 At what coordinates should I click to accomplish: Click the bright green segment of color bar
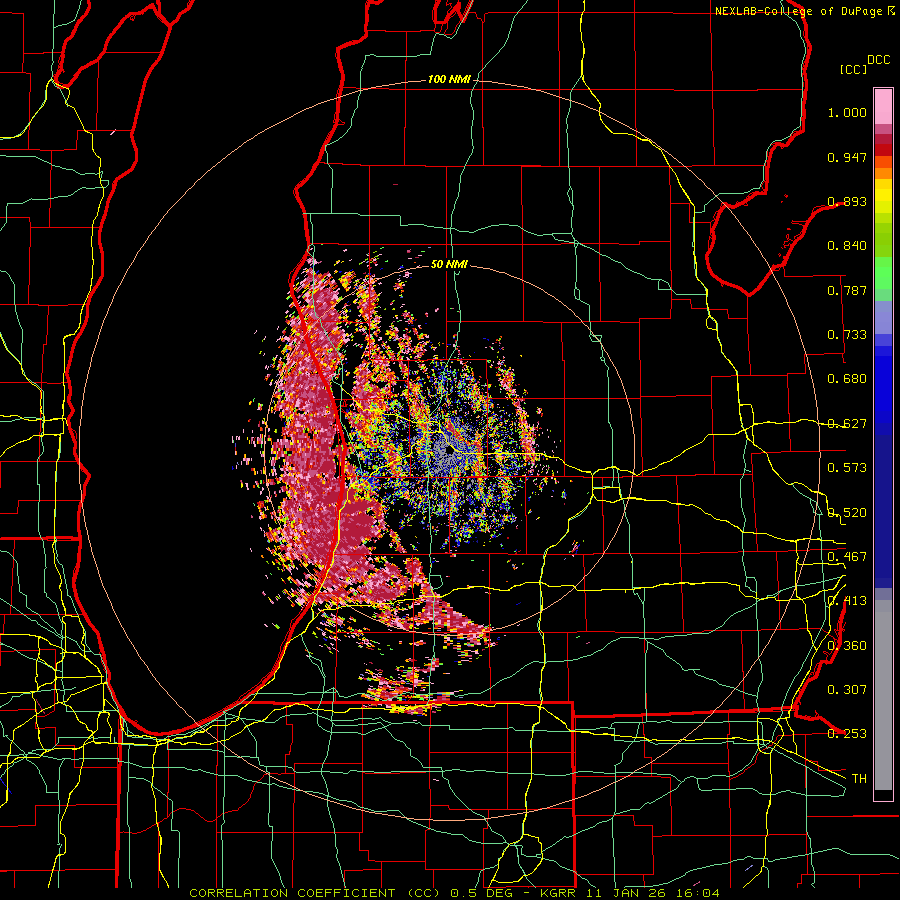883,273
